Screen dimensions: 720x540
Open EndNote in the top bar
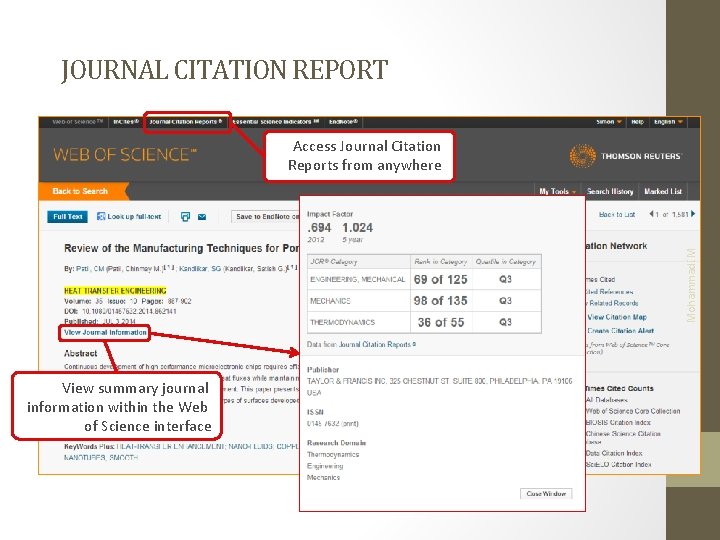point(343,122)
